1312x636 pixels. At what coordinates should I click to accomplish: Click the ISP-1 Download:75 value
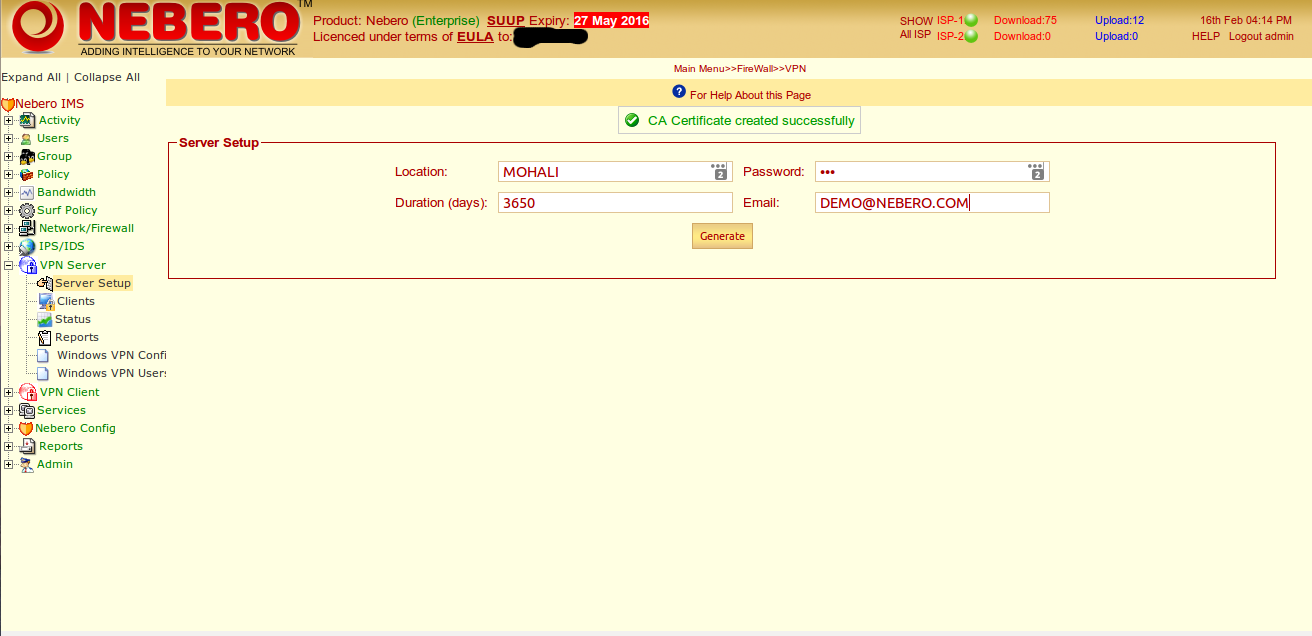1025,20
